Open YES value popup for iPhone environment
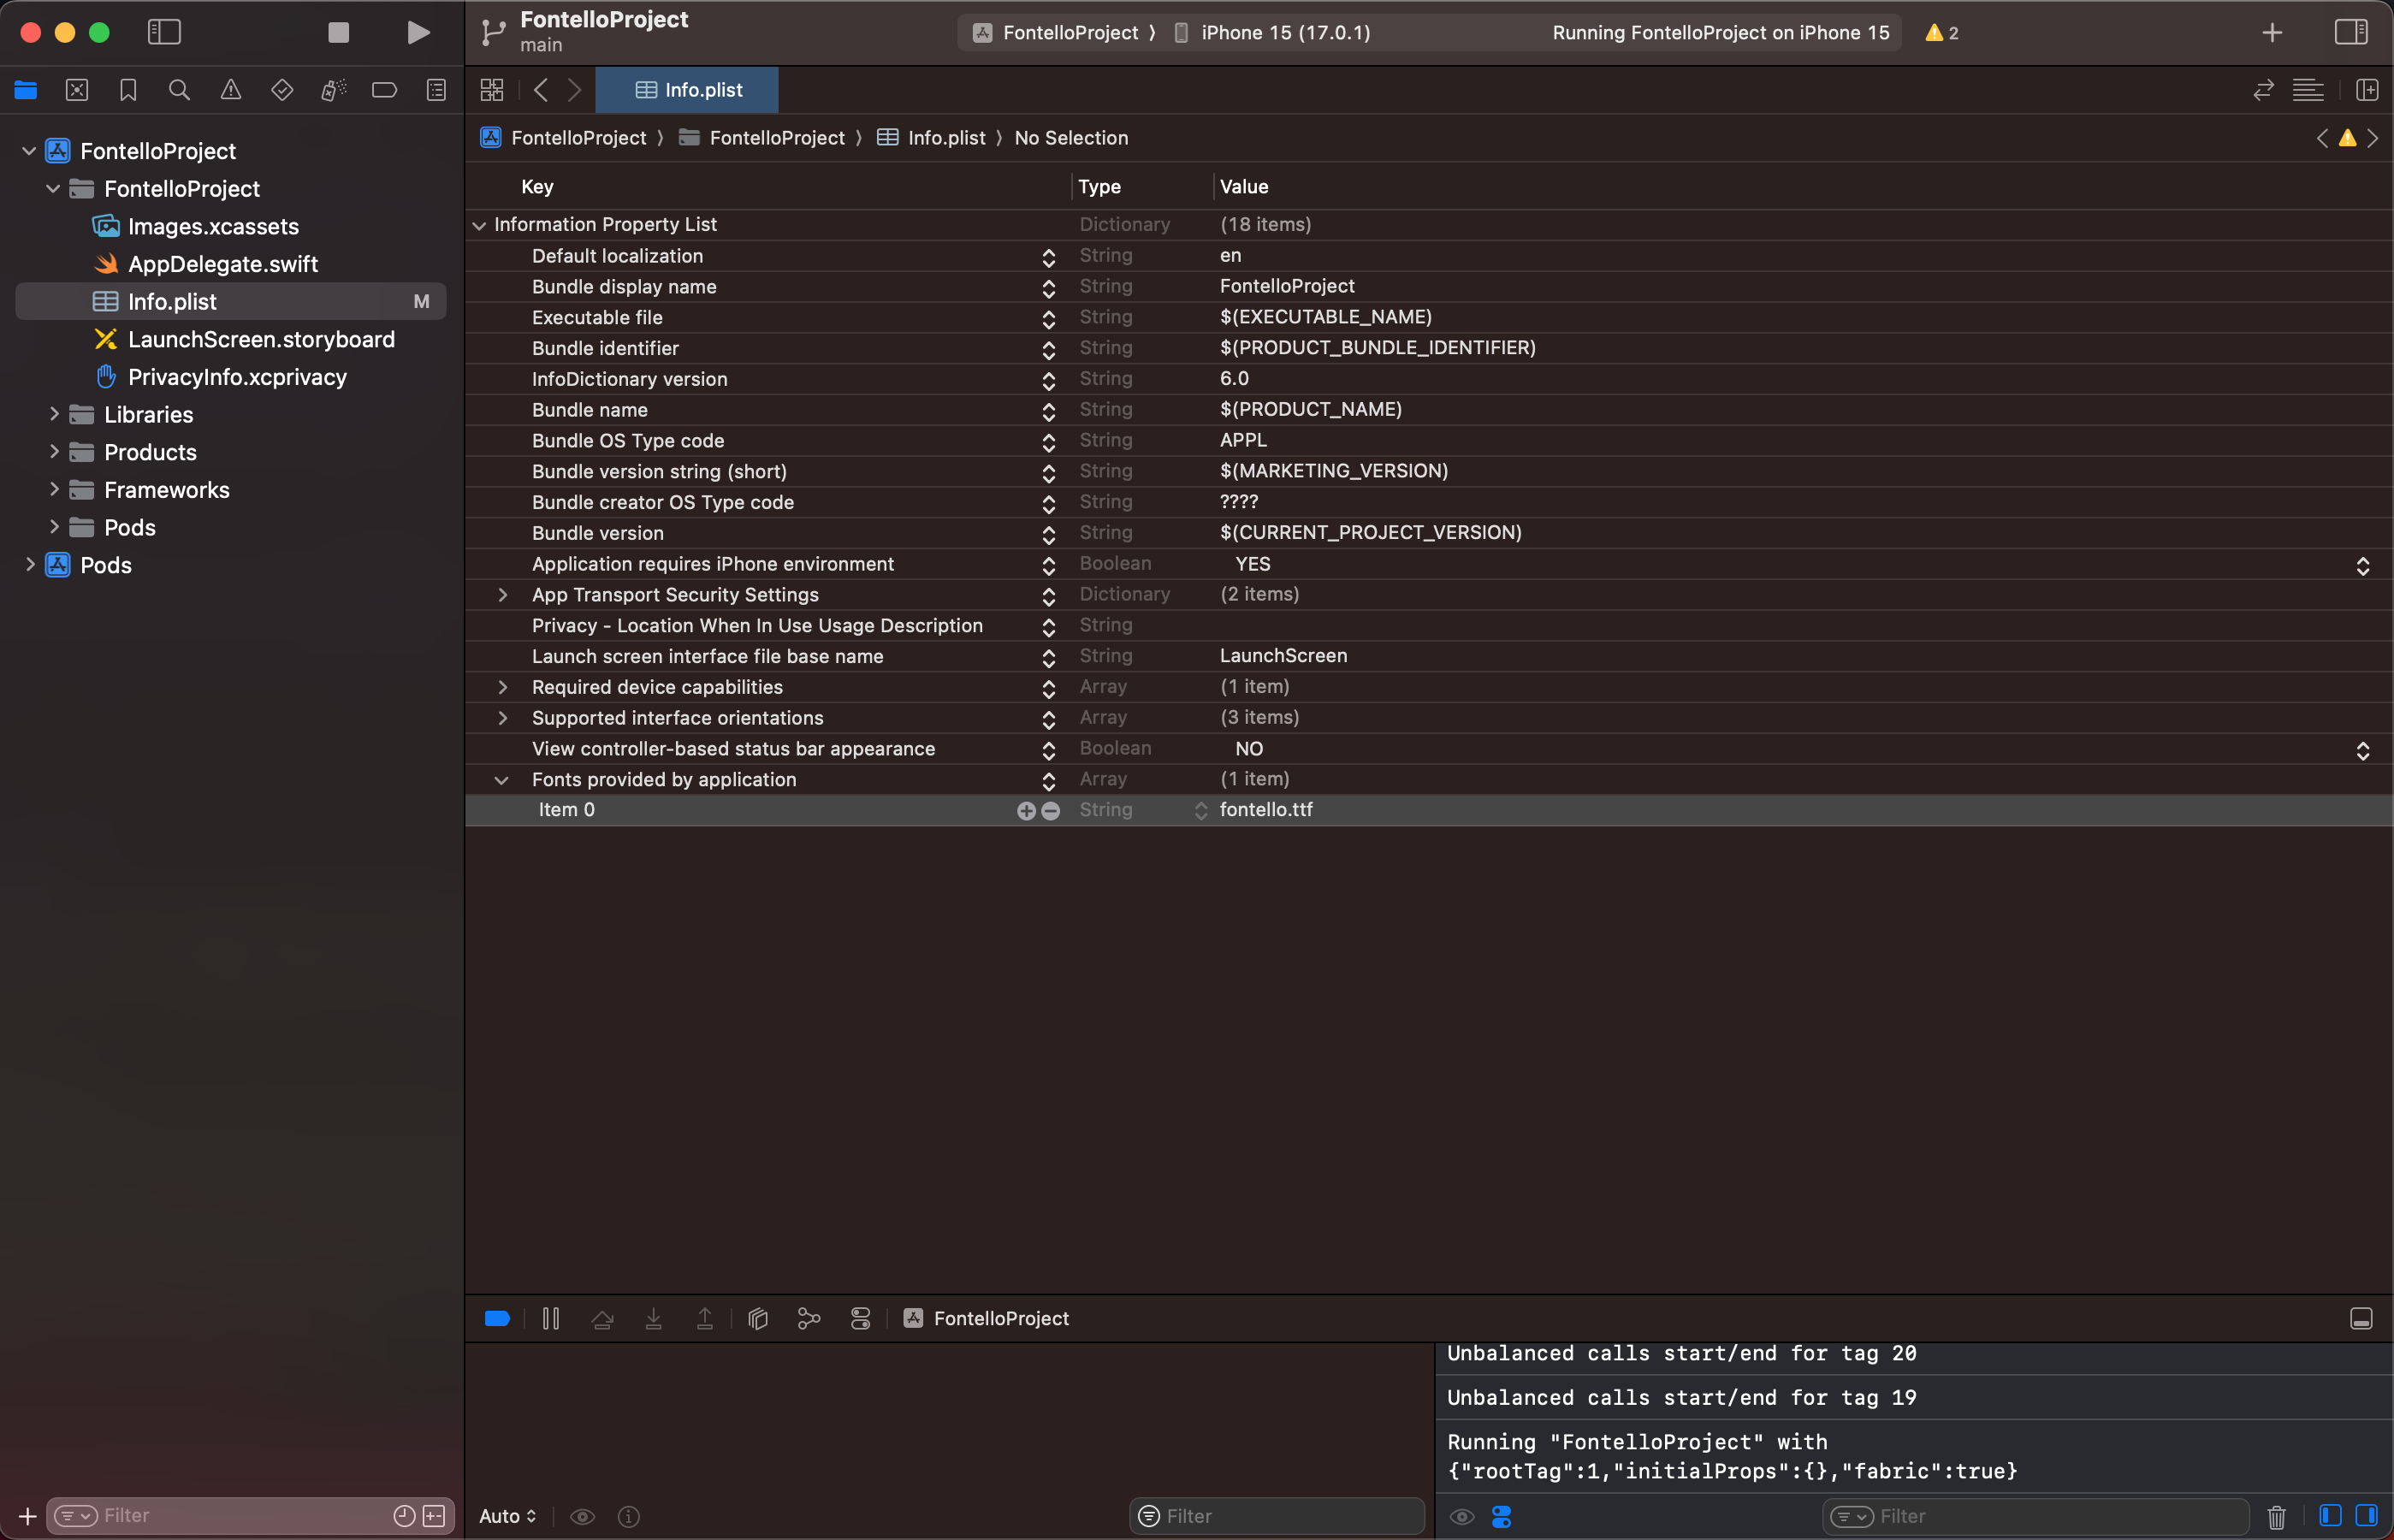 coord(2363,566)
